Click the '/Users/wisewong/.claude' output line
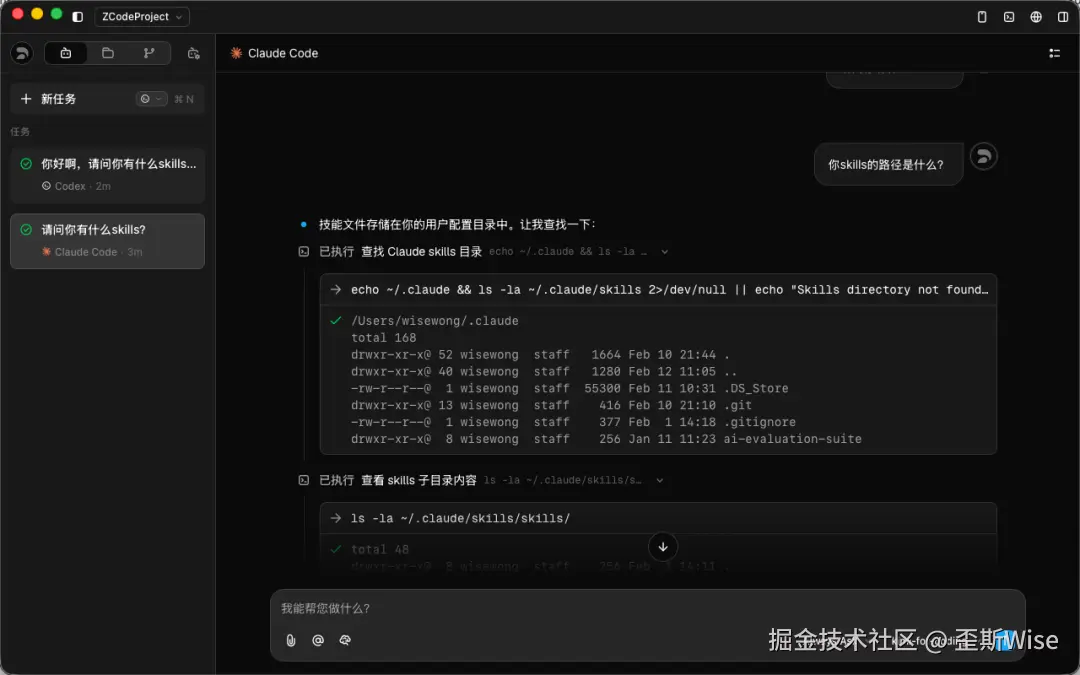Screen dimensions: 1080x675 pos(435,320)
